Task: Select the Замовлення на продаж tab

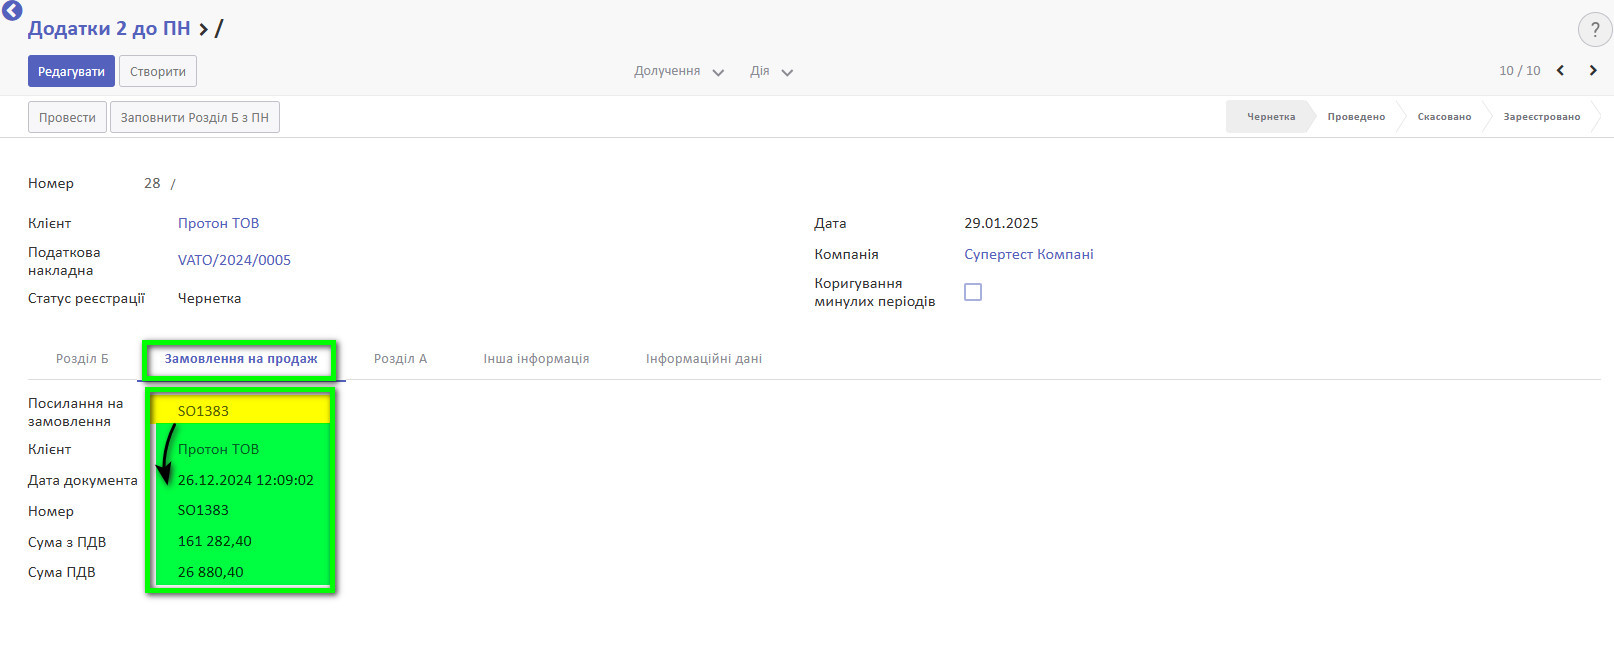Action: coord(241,359)
